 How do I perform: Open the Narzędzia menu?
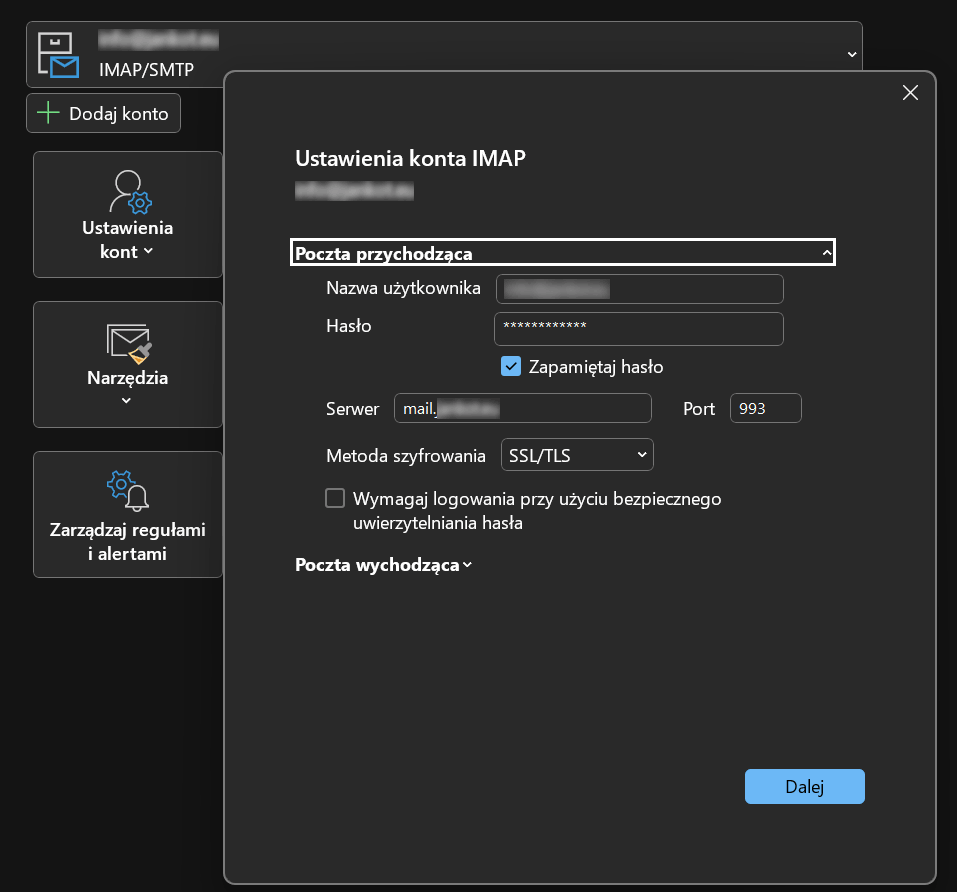(128, 364)
